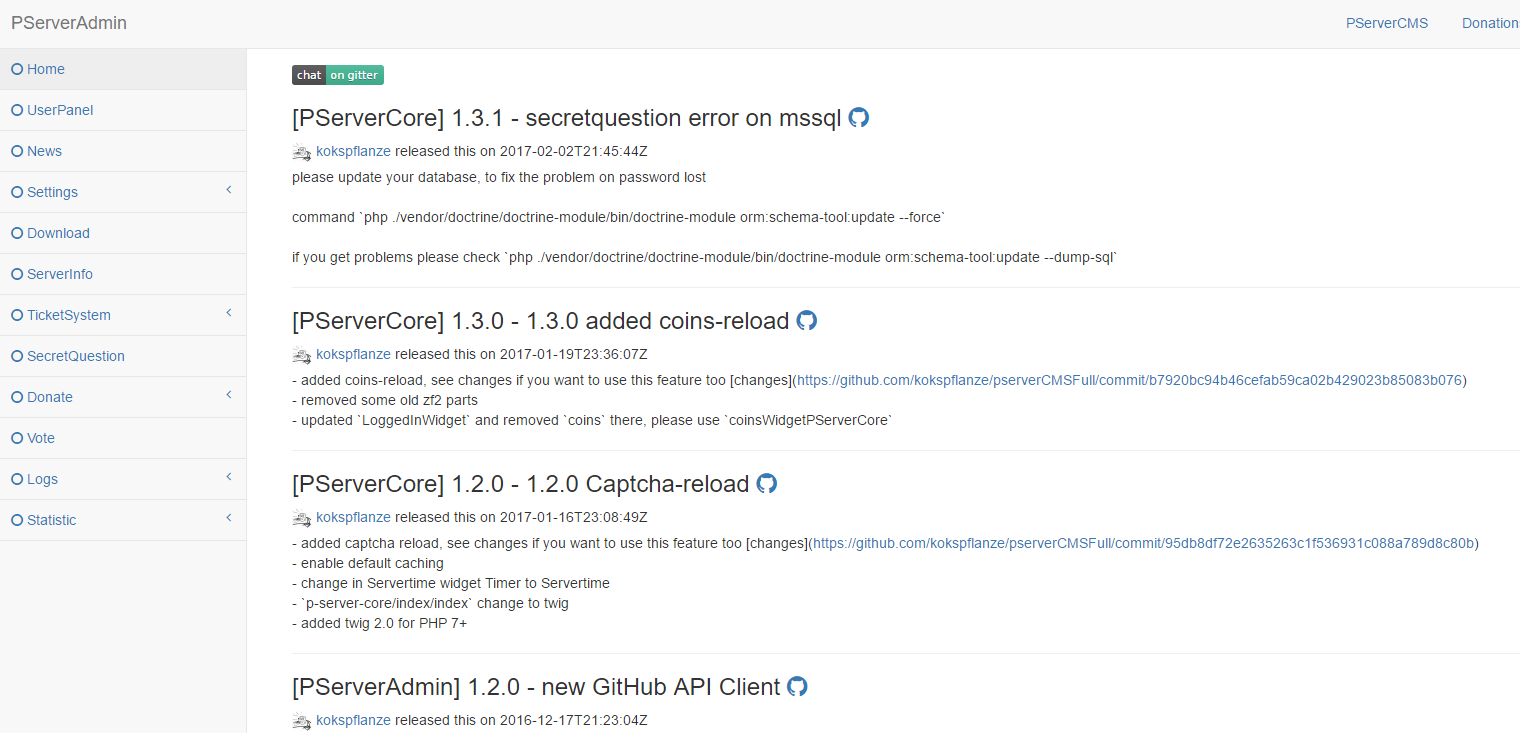This screenshot has height=733, width=1520.
Task: Expand the Settings sidebar menu
Action: [228, 190]
